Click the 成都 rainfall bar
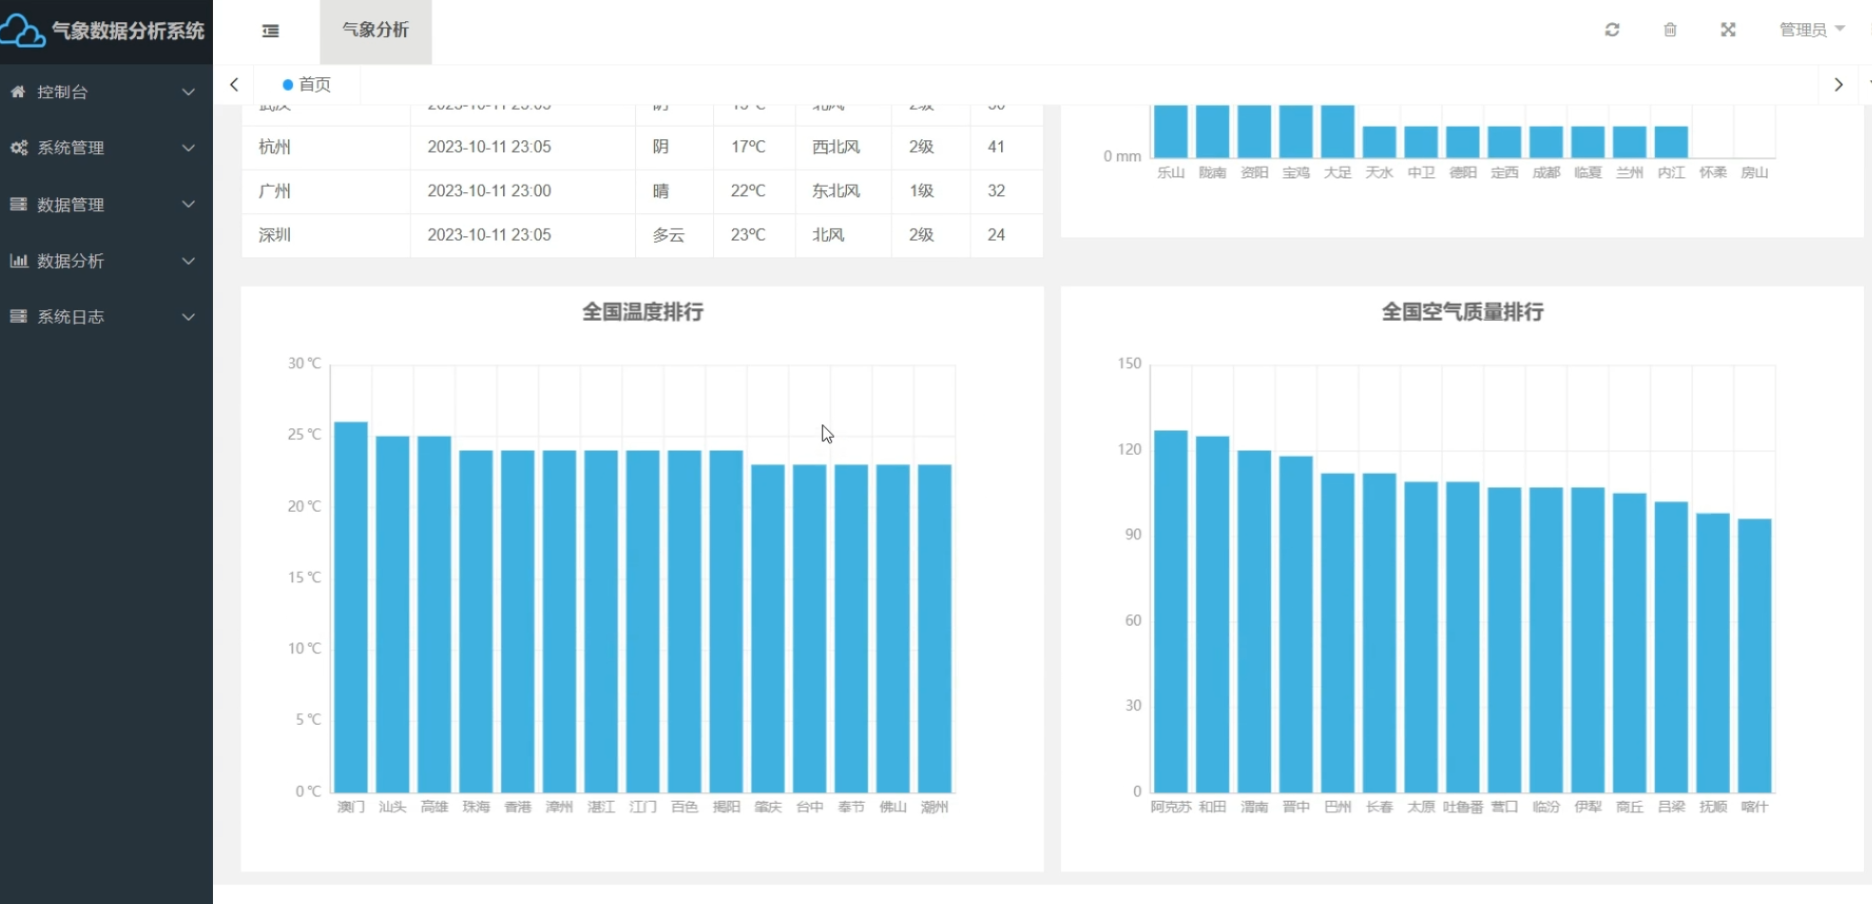Image resolution: width=1872 pixels, height=904 pixels. [1546, 142]
